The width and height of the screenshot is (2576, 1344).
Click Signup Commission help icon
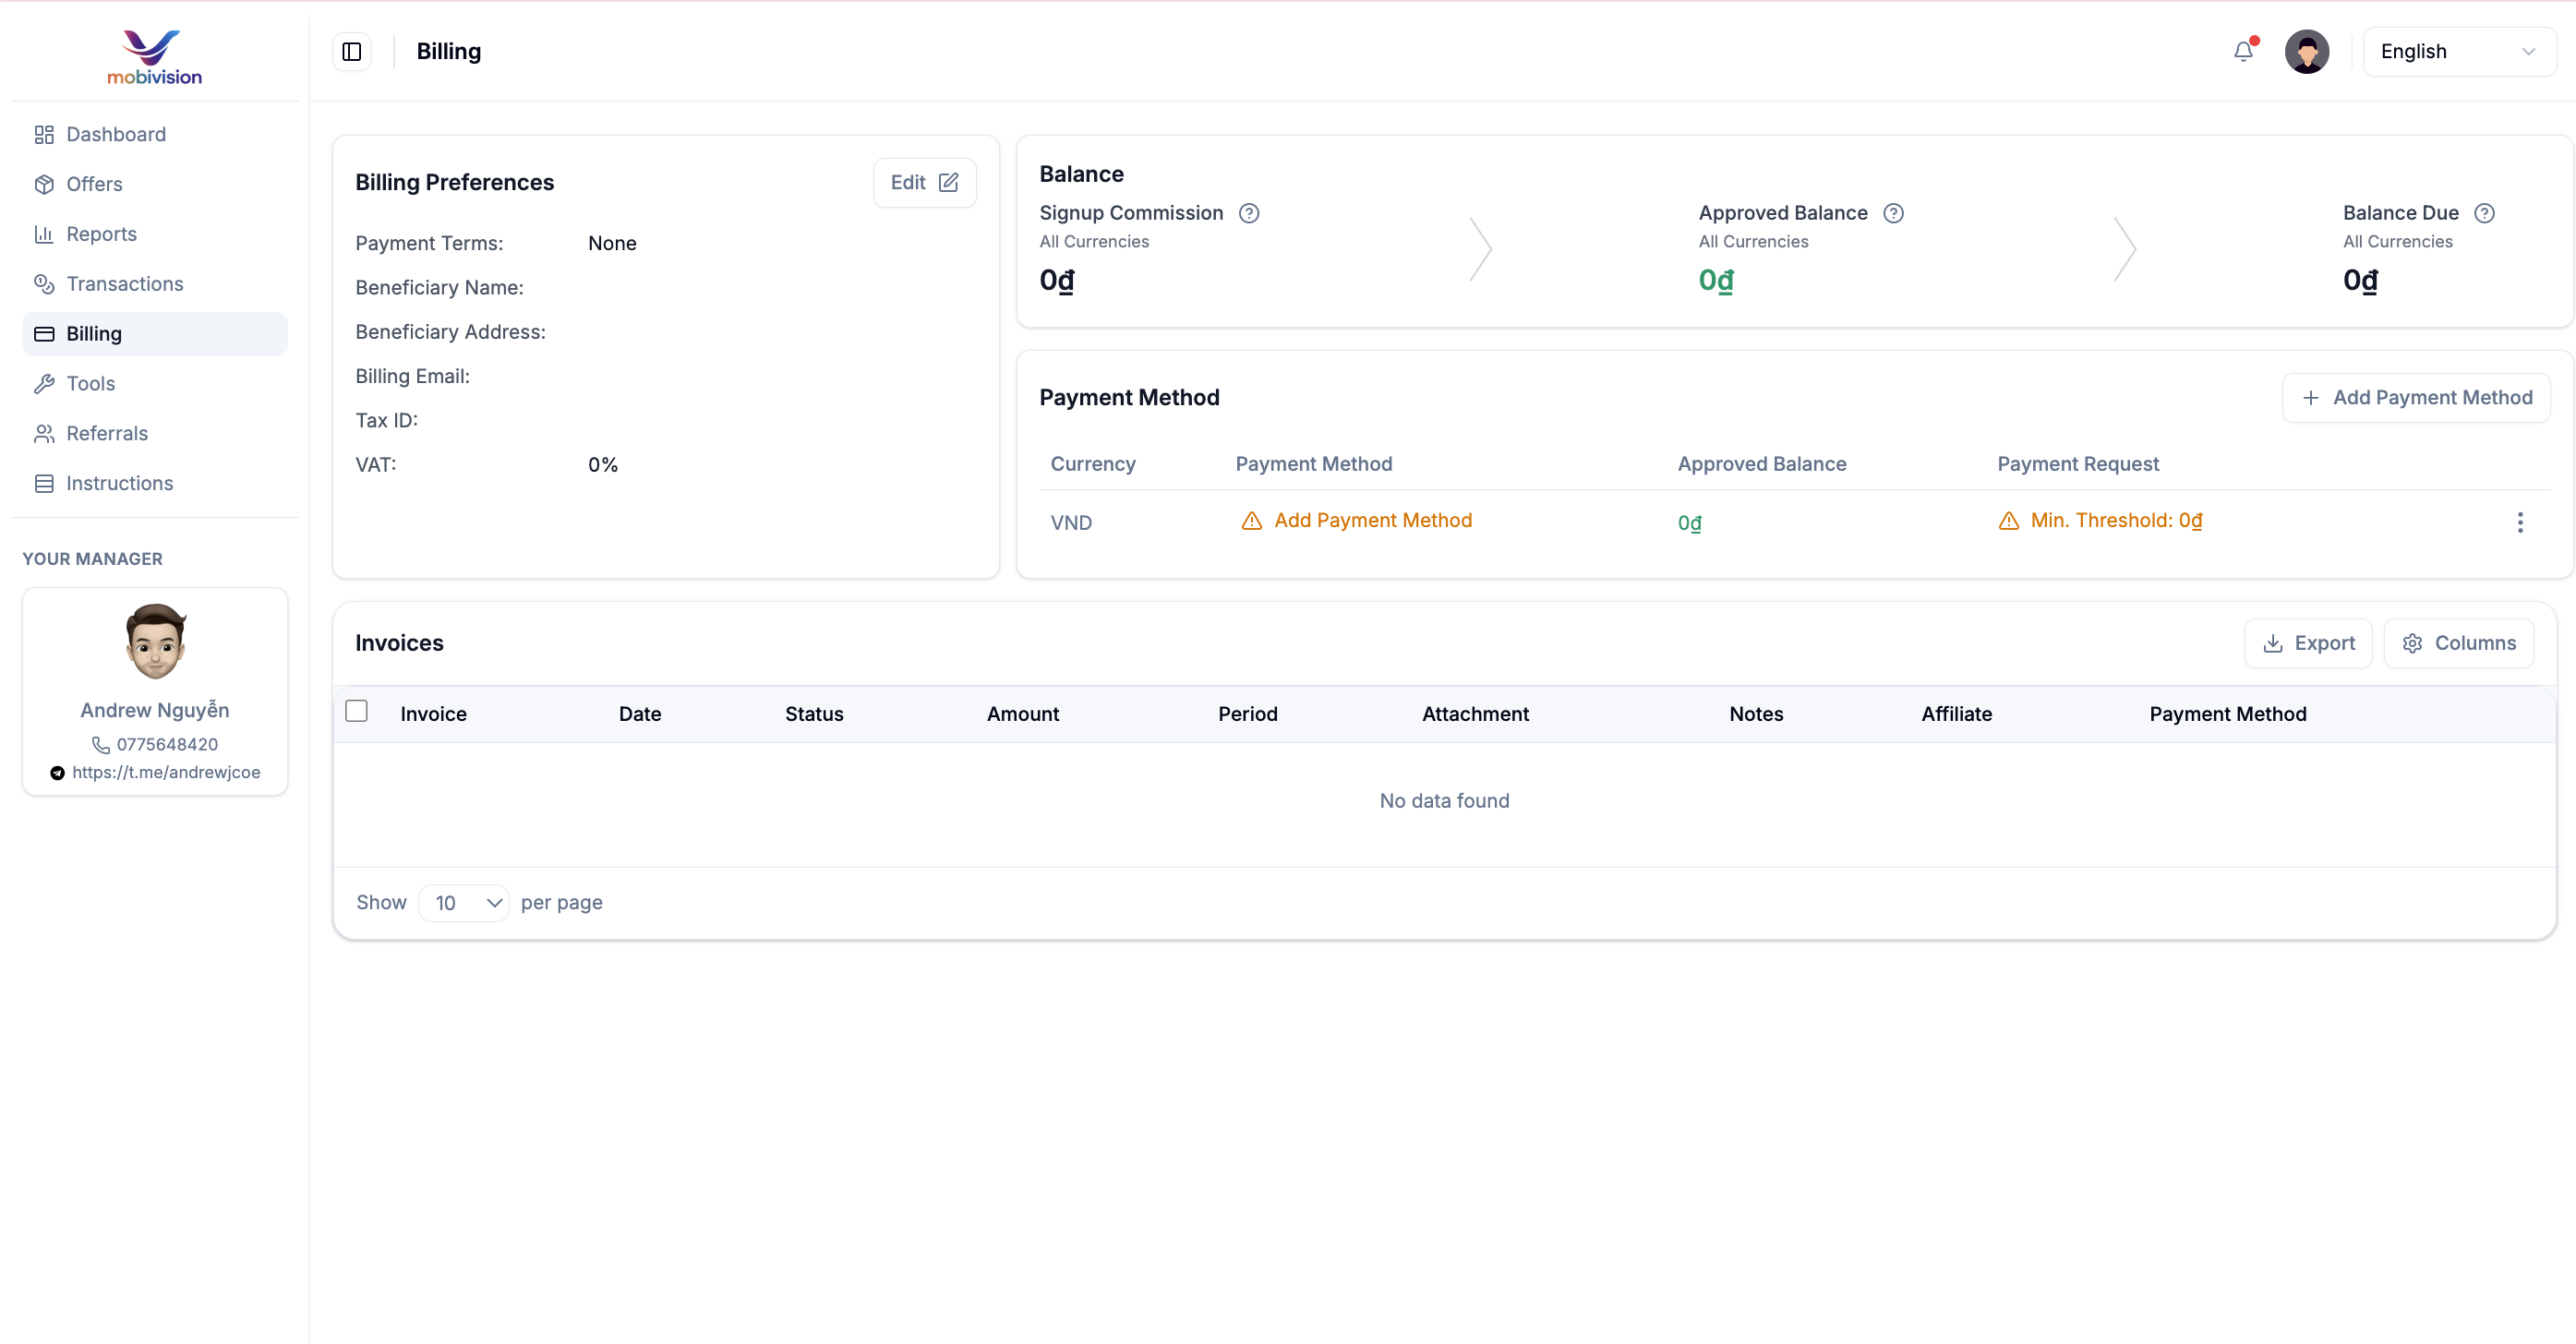[x=1248, y=213]
